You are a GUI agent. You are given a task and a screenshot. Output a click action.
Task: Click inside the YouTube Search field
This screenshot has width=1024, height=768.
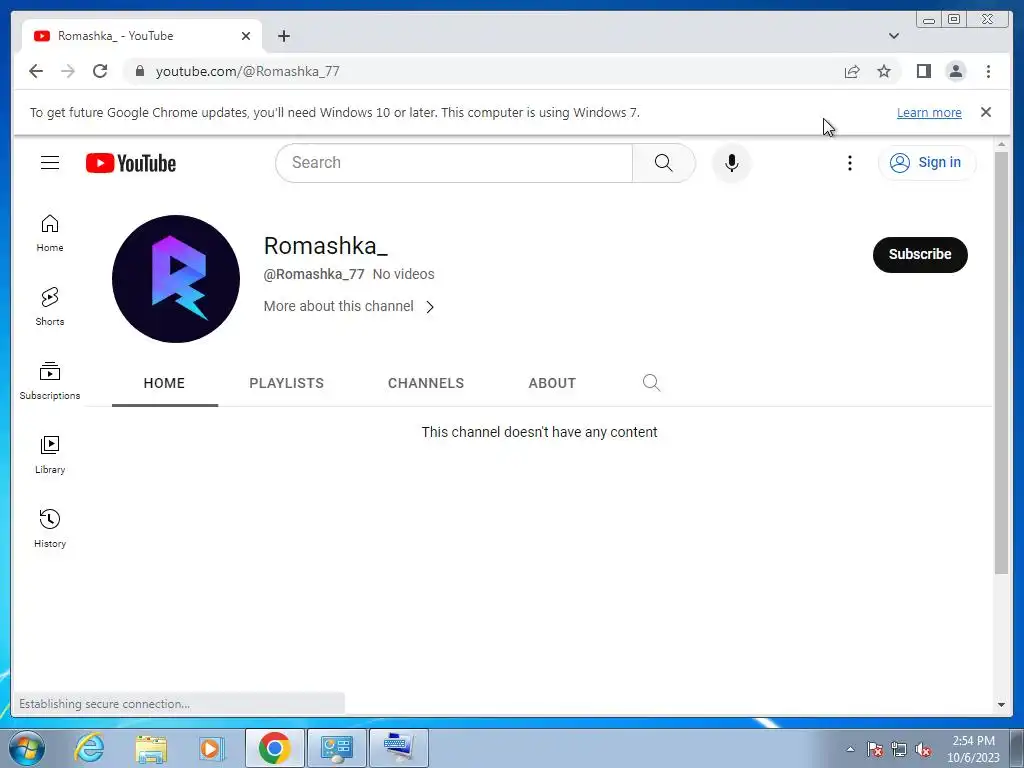click(454, 163)
